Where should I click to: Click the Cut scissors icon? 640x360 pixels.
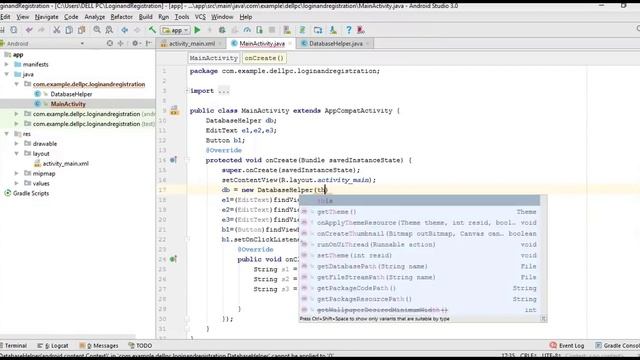[x=57, y=30]
